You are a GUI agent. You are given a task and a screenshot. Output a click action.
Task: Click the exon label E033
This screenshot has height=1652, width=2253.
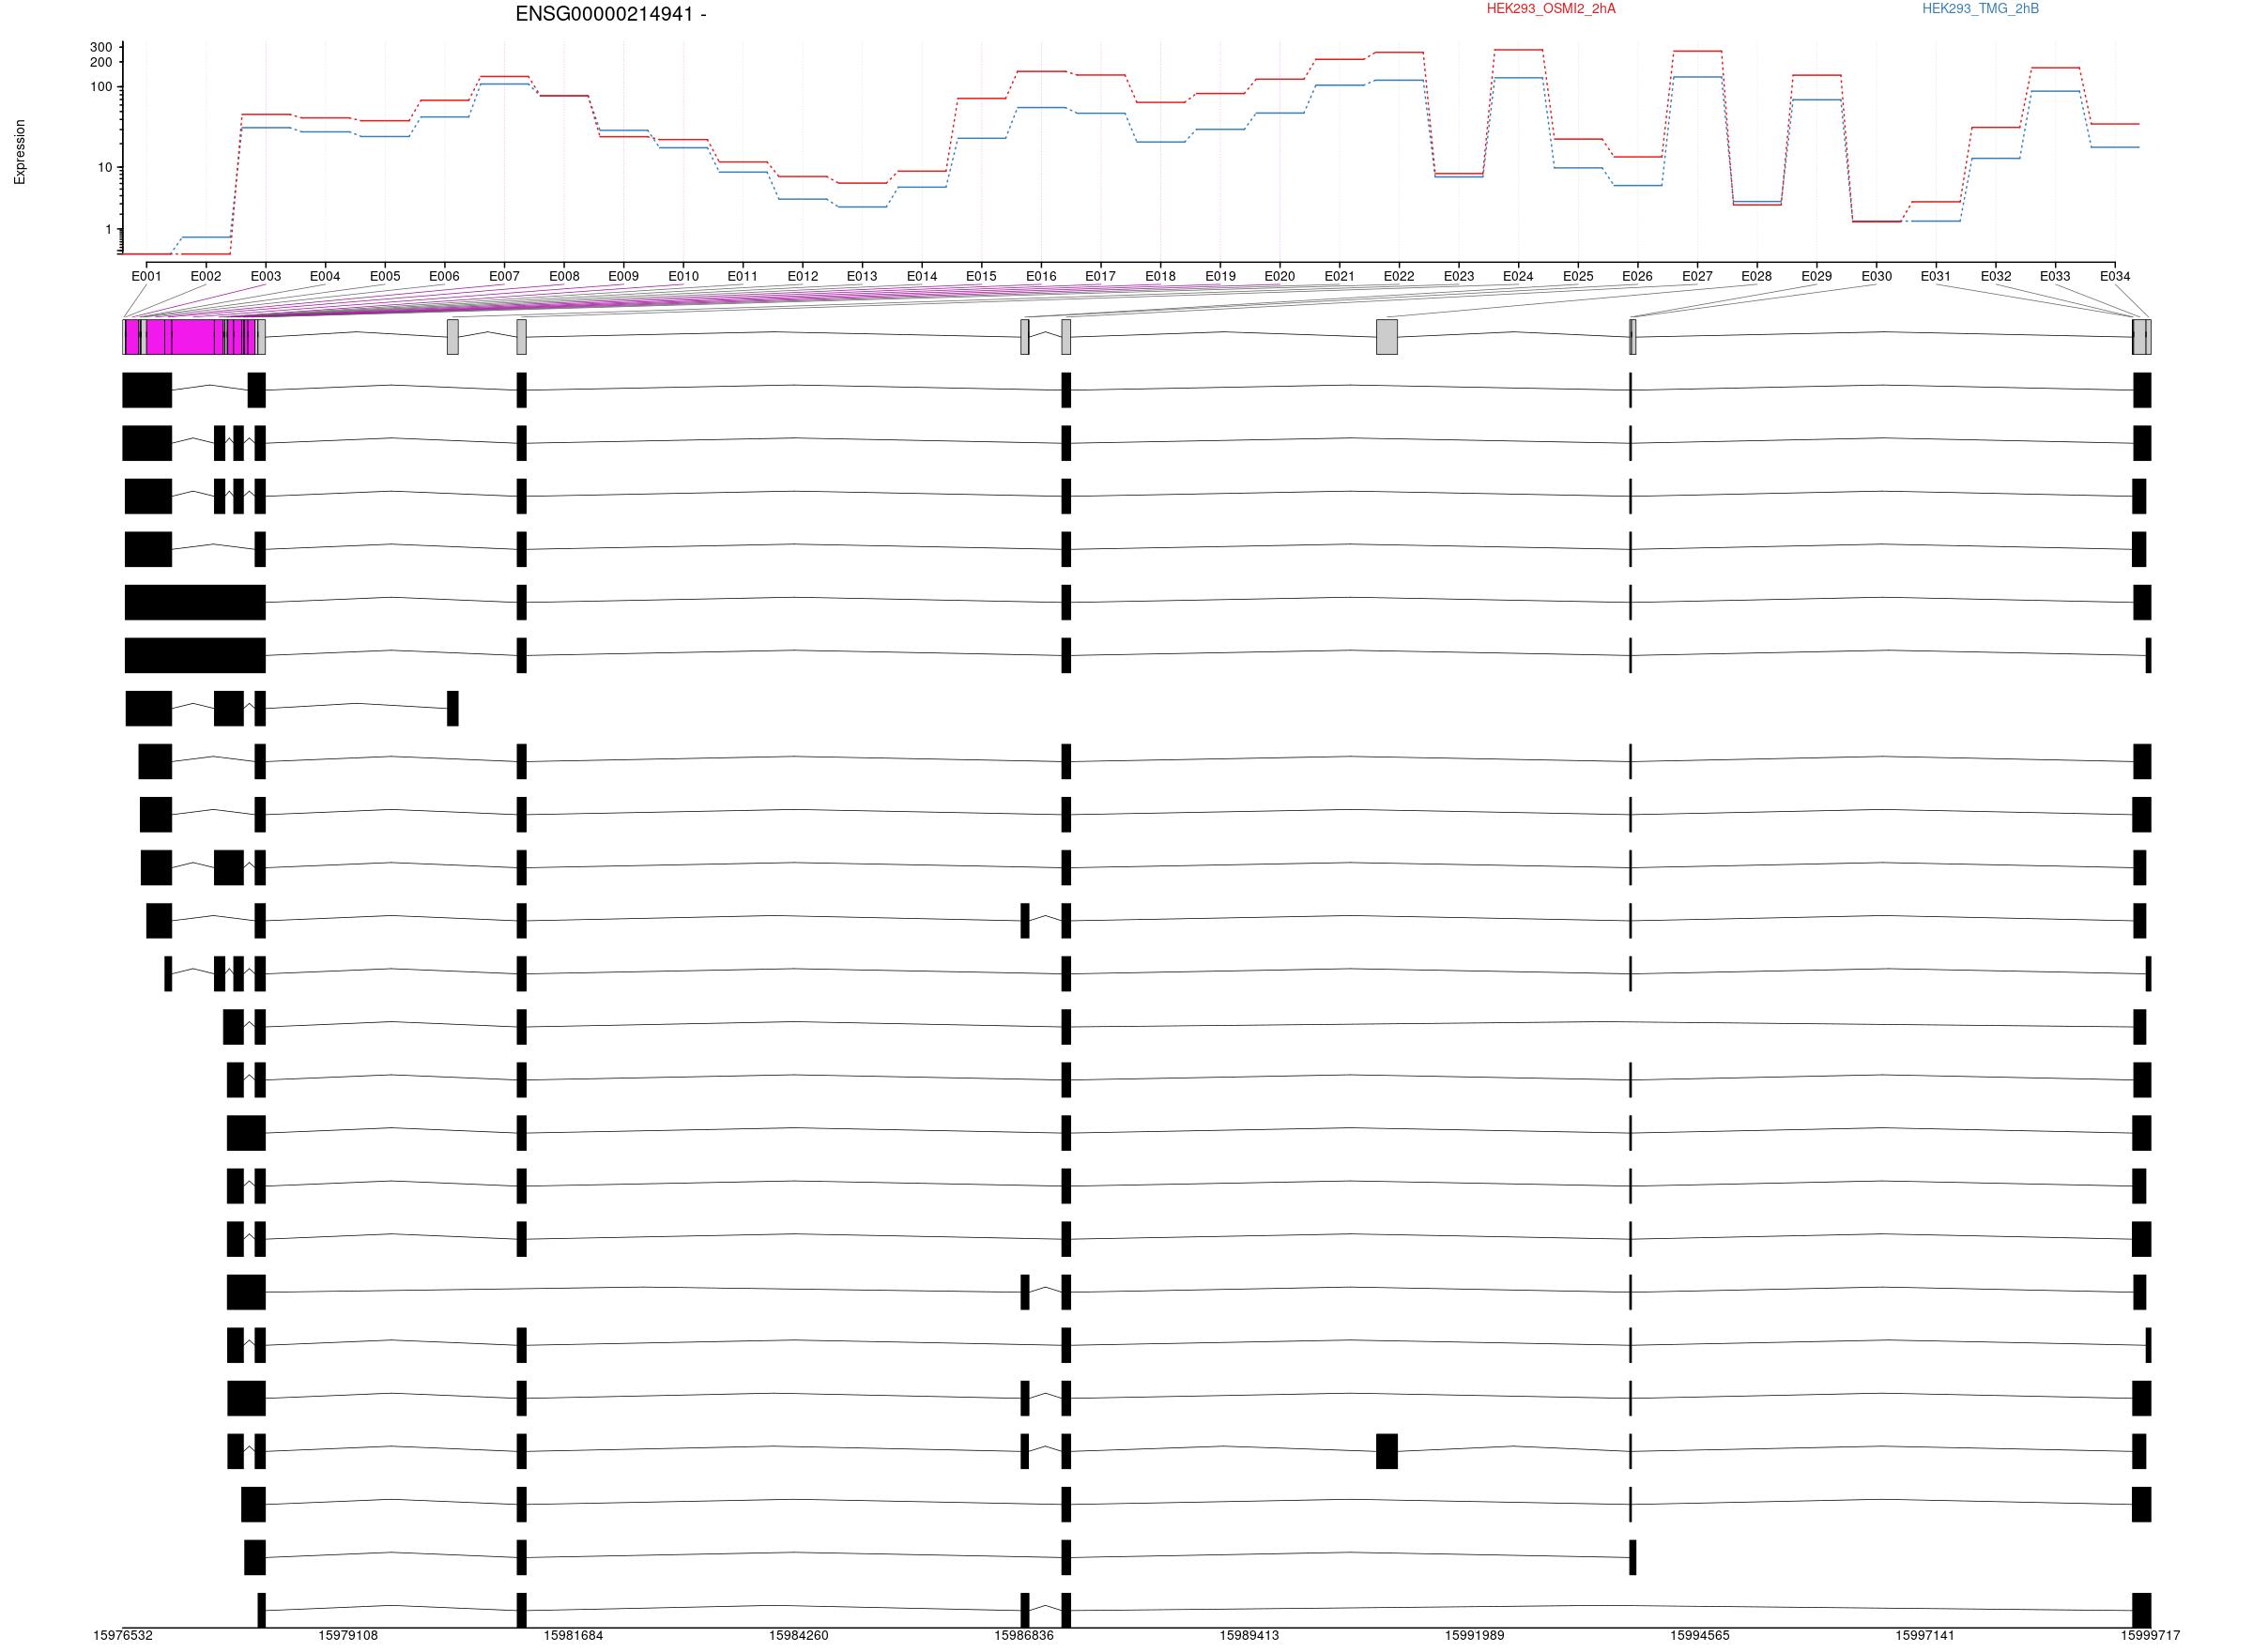pyautogui.click(x=2055, y=276)
